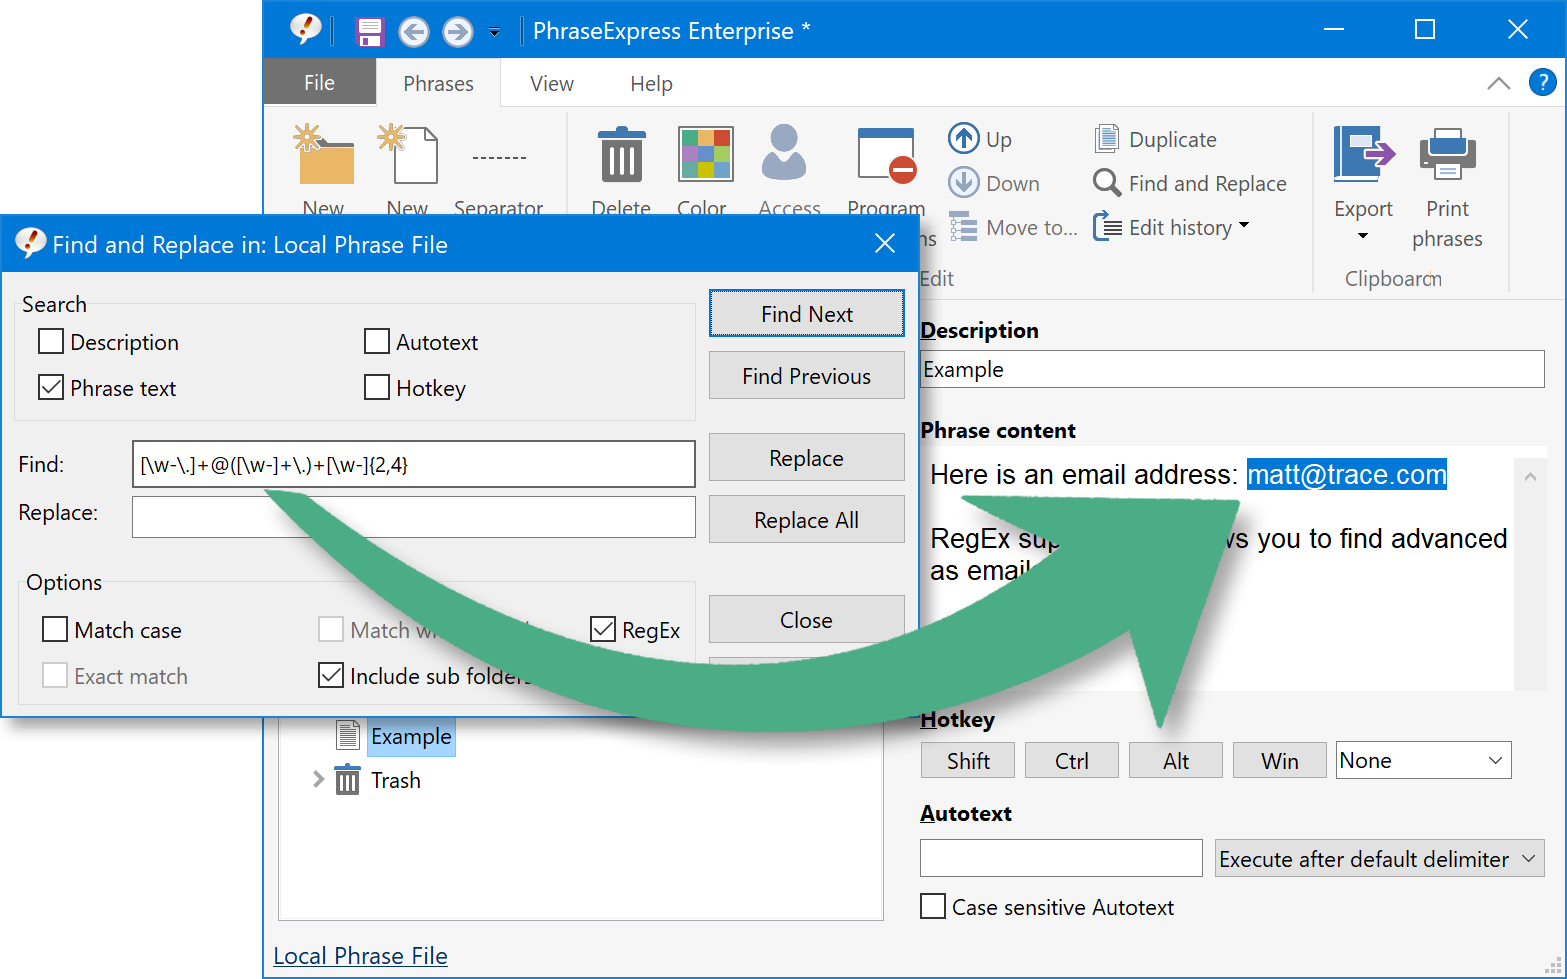Viewport: 1567px width, 979px height.
Task: Click the Save icon in title bar
Action: point(370,32)
